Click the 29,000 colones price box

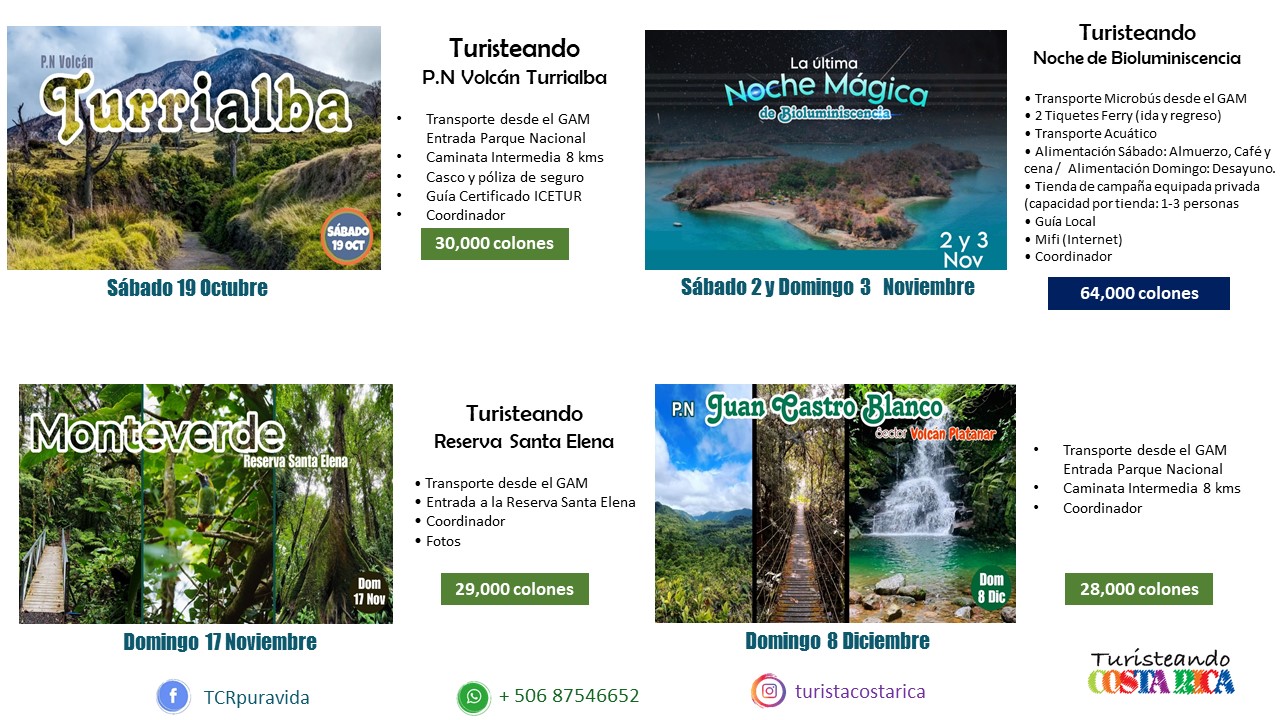(x=514, y=589)
